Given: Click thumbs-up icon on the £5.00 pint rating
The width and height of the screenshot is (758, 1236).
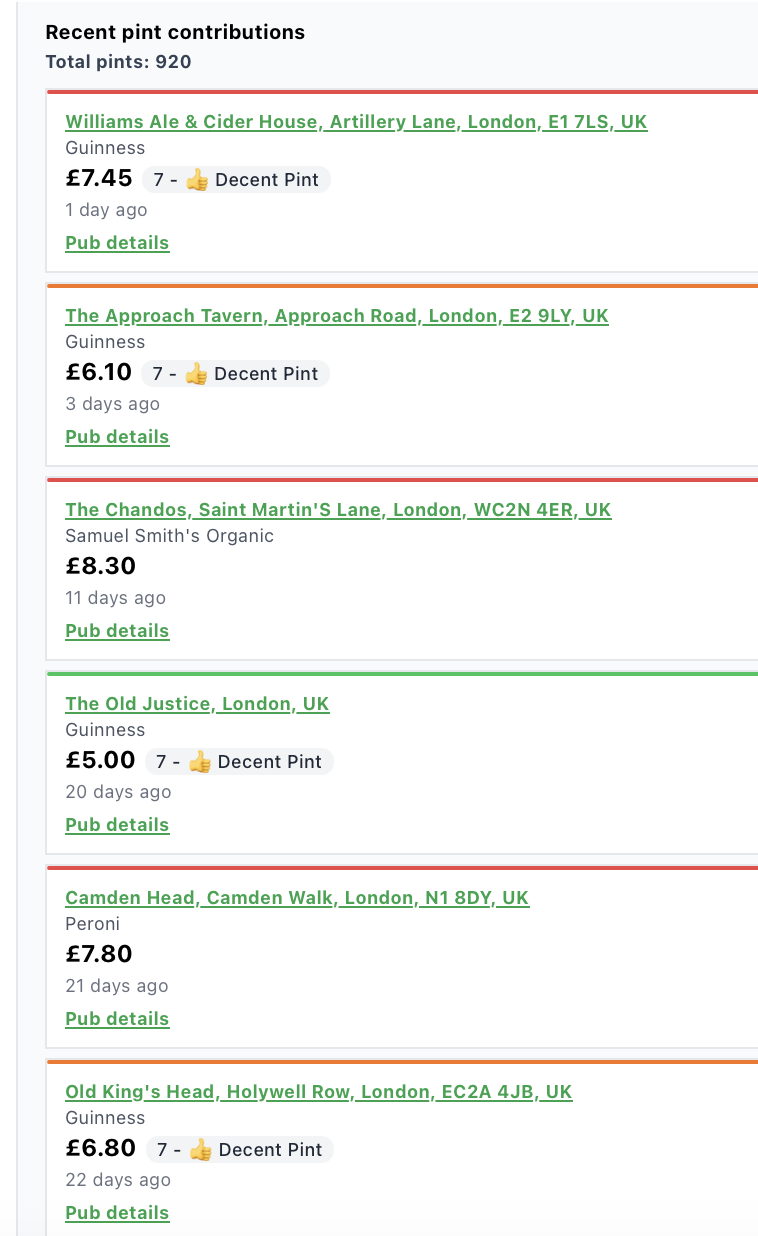Looking at the screenshot, I should click(x=200, y=762).
